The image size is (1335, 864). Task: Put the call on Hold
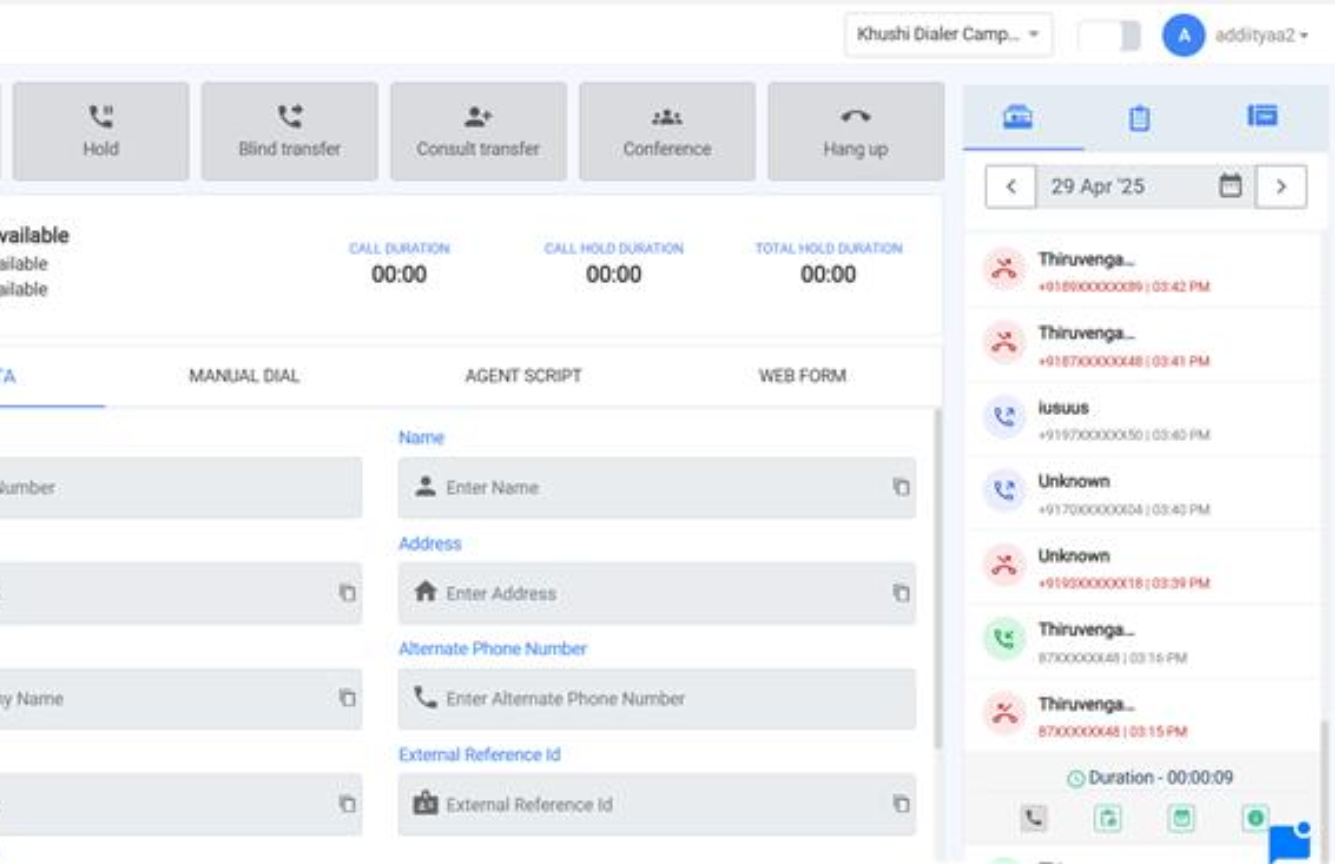pyautogui.click(x=101, y=132)
